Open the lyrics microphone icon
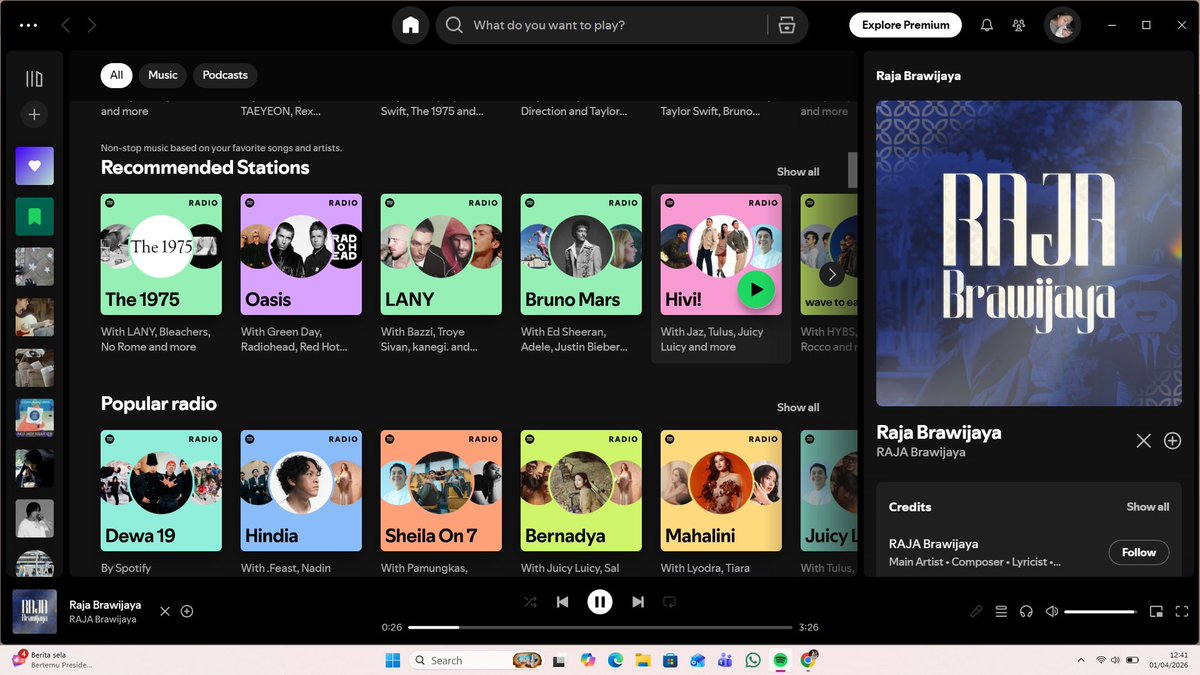Viewport: 1200px width, 675px height. pyautogui.click(x=976, y=611)
